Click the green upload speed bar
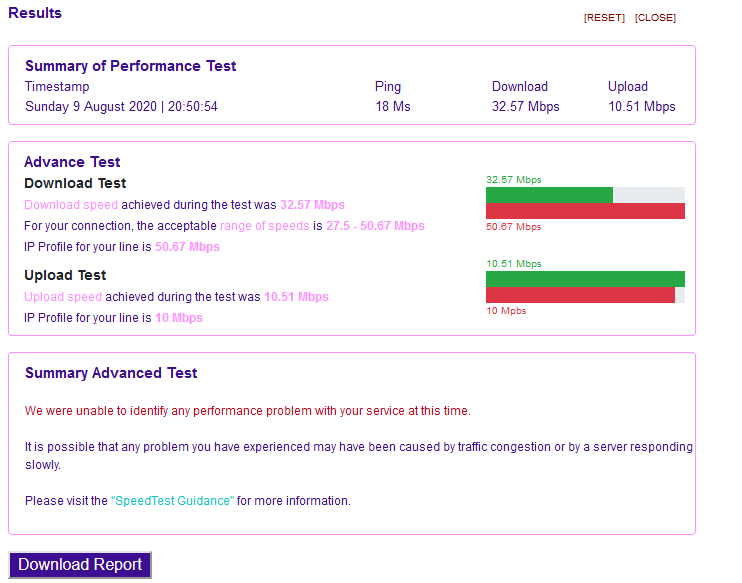The width and height of the screenshot is (742, 583). point(585,279)
